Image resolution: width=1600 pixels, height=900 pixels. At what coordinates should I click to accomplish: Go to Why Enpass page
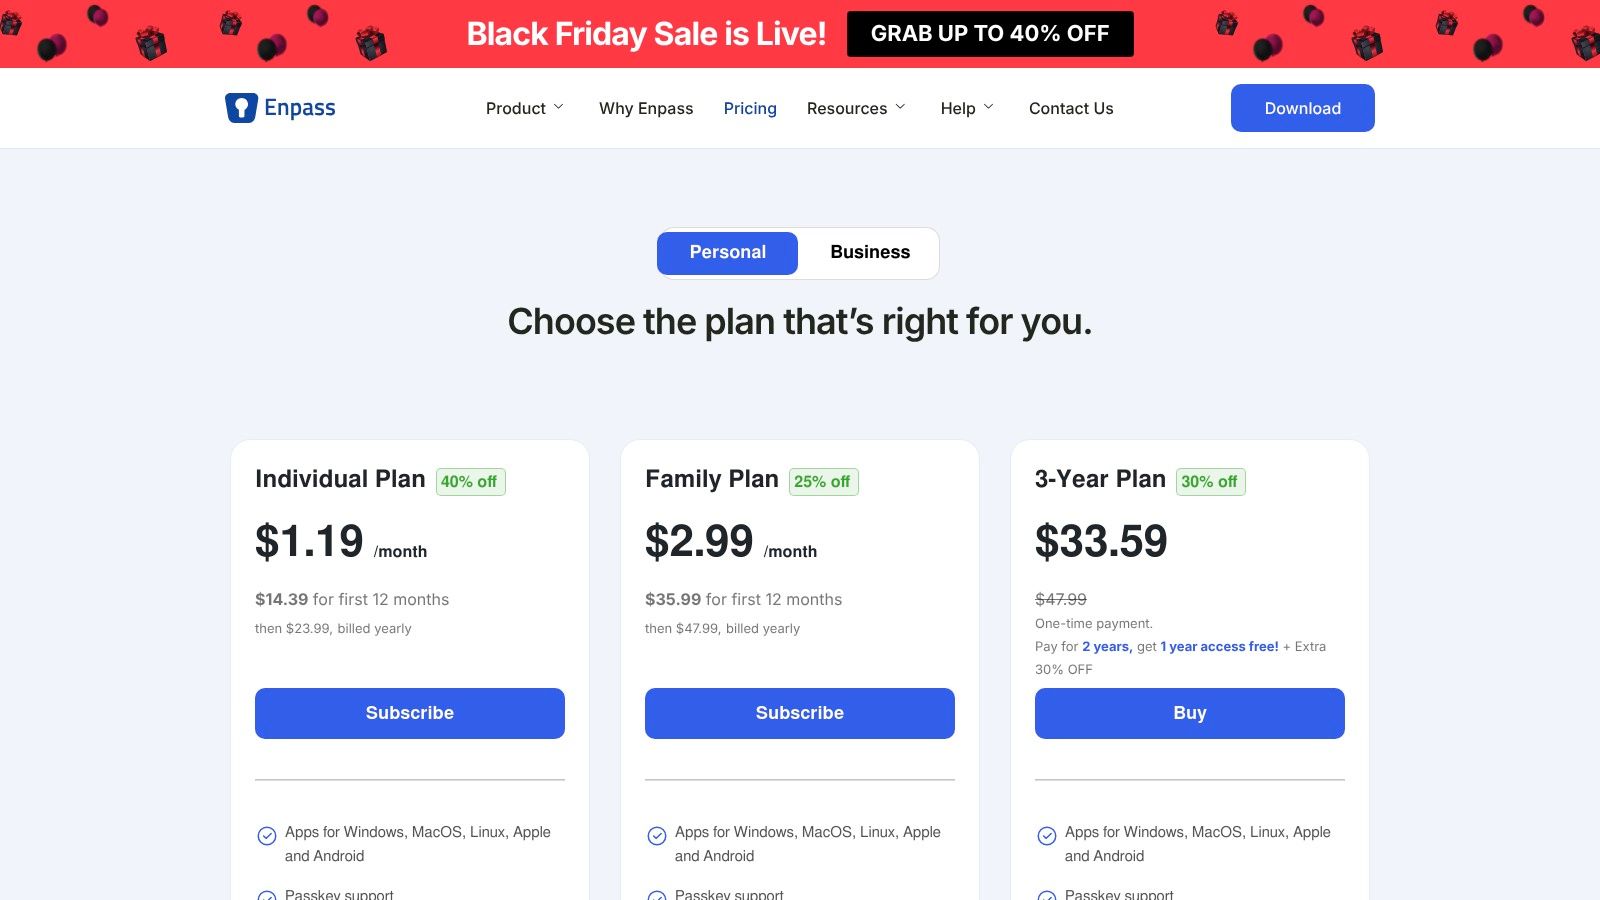(x=646, y=108)
